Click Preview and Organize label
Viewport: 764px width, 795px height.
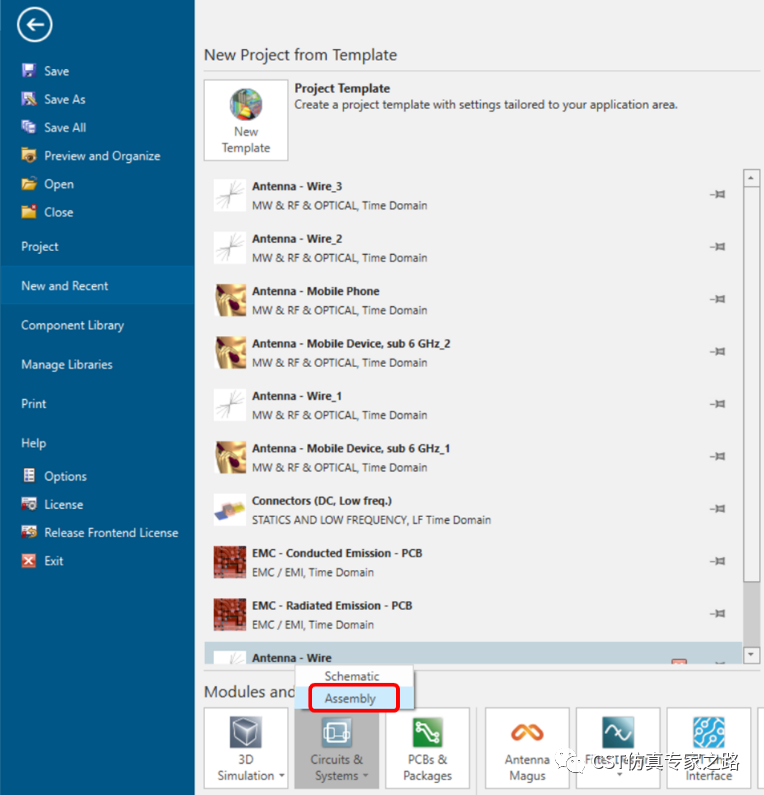102,156
